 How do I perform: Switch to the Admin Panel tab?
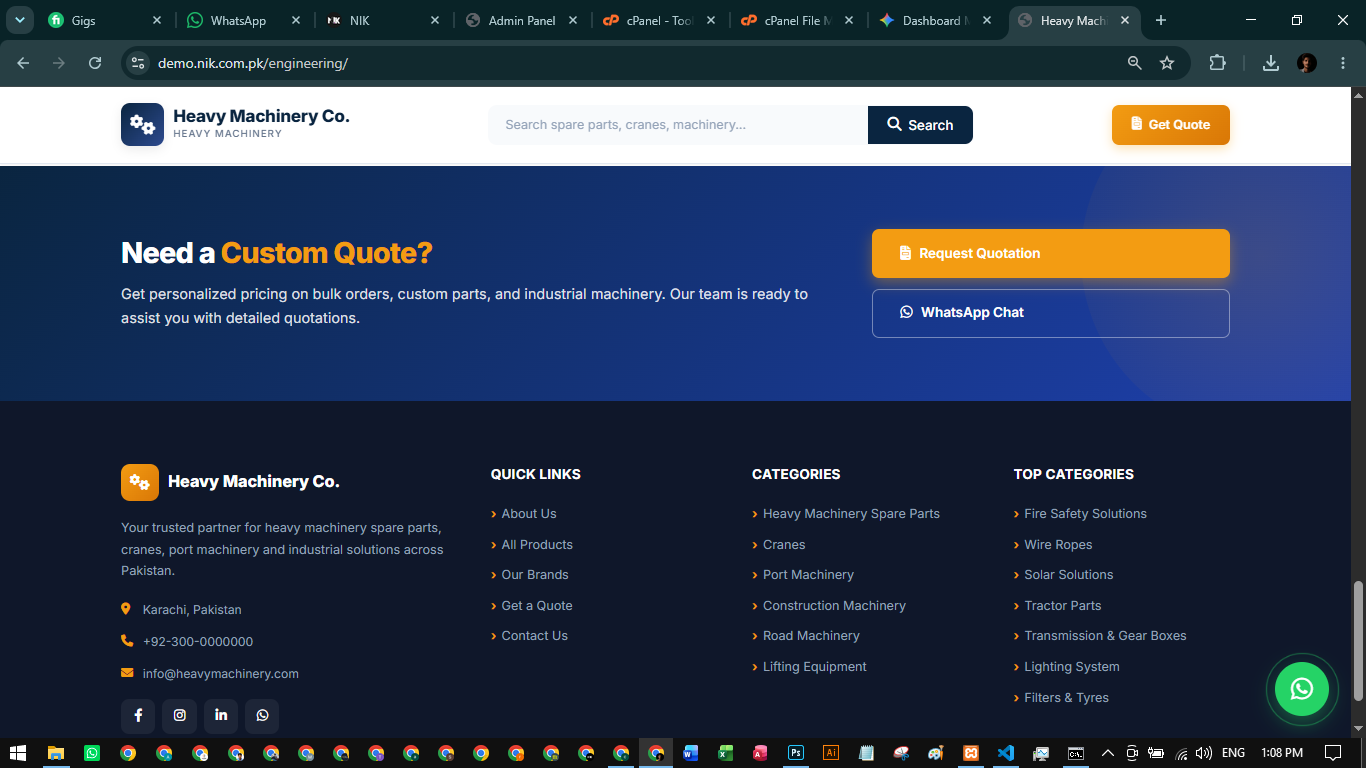(522, 20)
